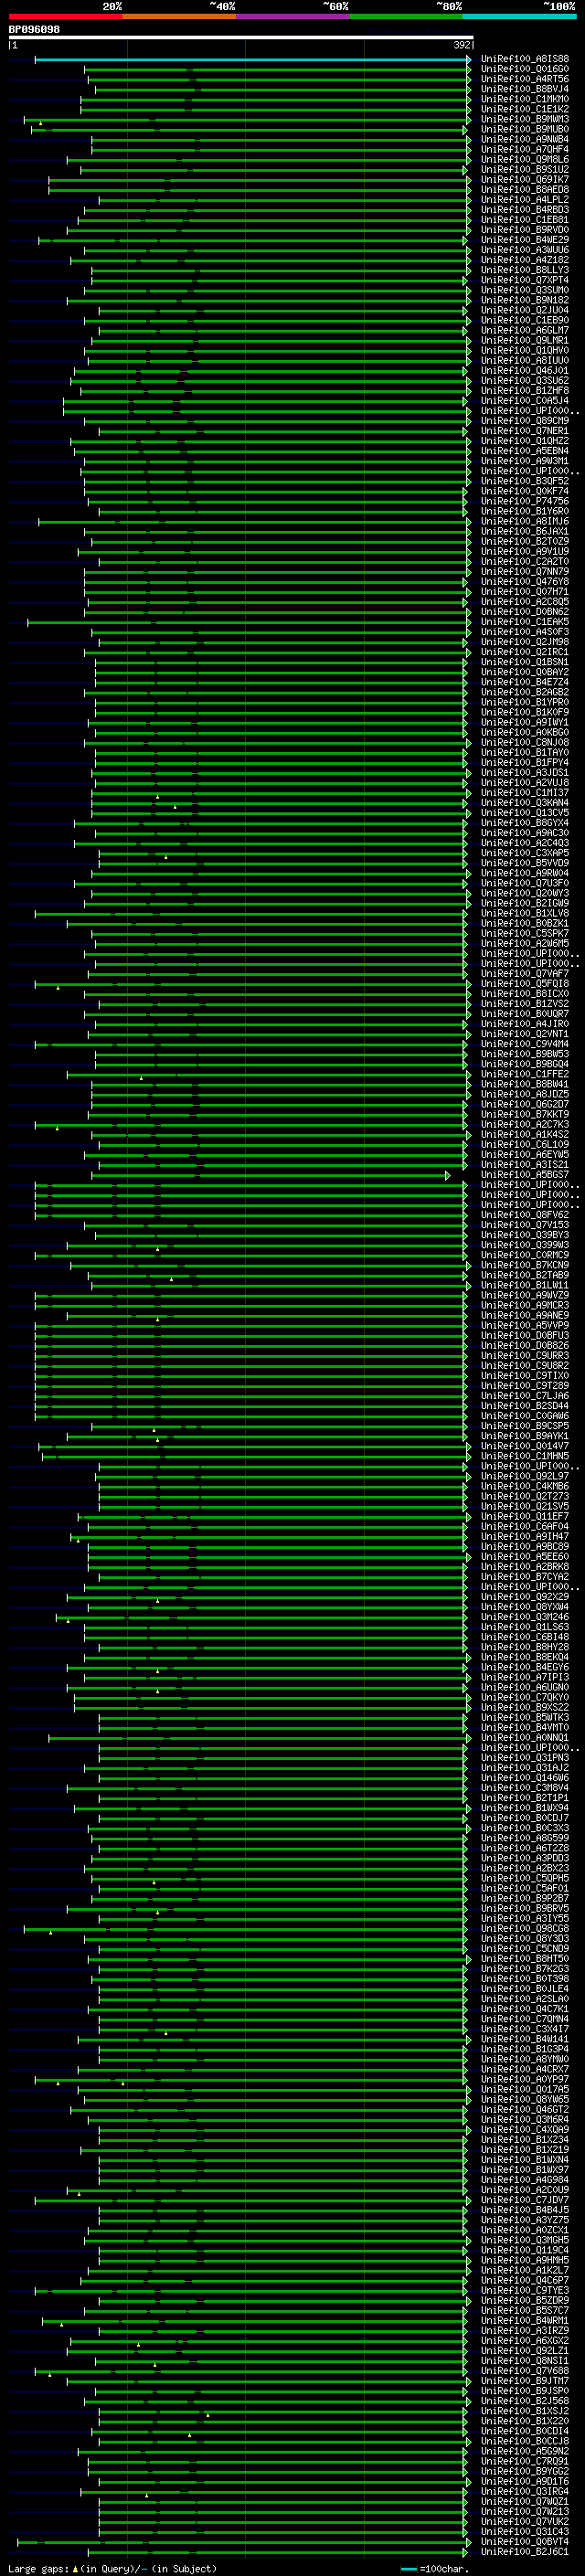Click the white query sequence bar
Screen dimensions: 585x2576
(241, 37)
